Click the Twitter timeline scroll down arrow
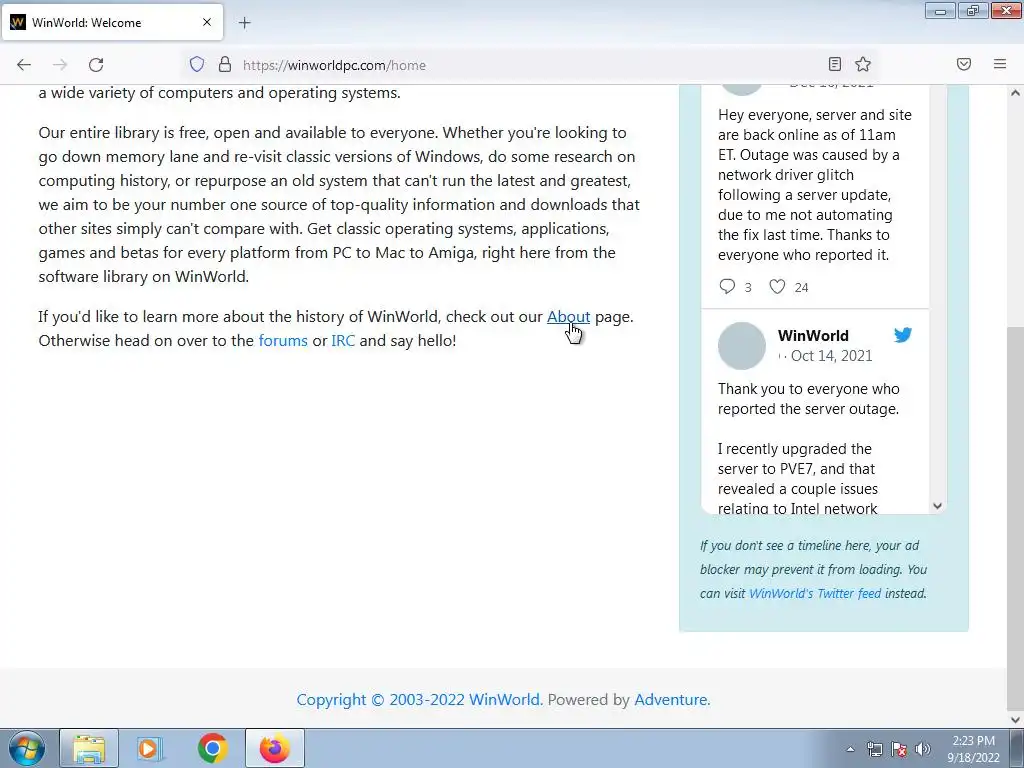The image size is (1024, 768). (x=937, y=506)
